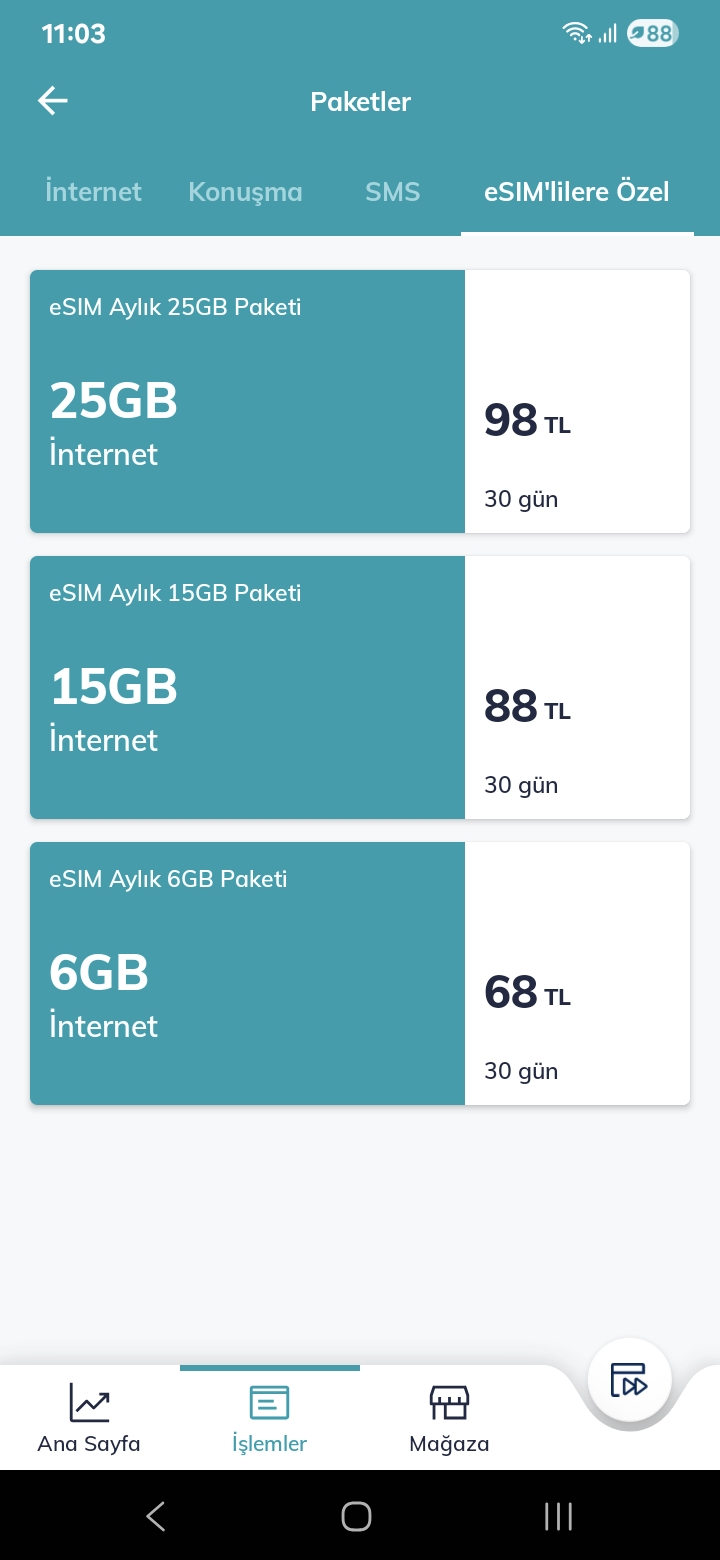Tap the battery 88 indicator
The image size is (720, 1560).
[x=652, y=34]
